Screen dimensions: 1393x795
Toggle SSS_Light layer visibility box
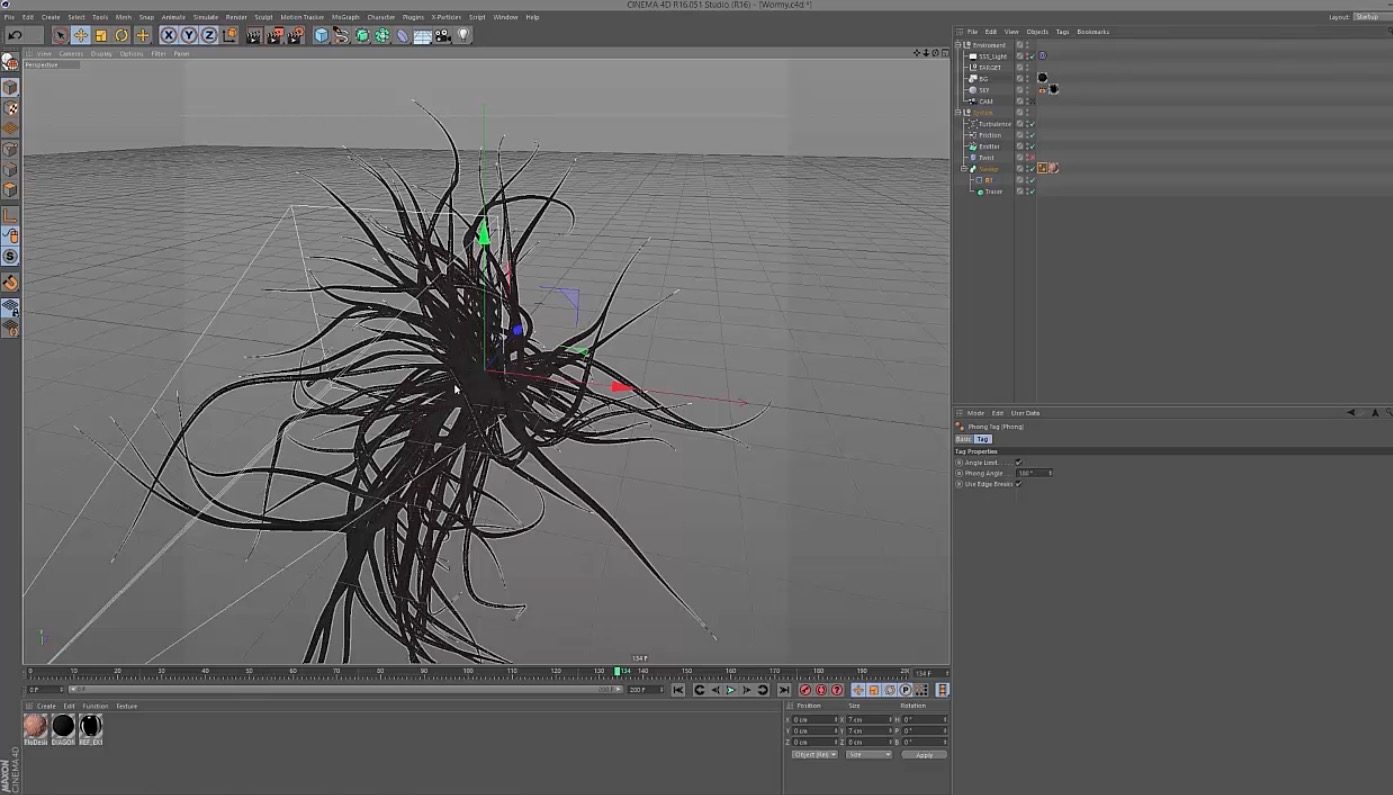[1020, 56]
